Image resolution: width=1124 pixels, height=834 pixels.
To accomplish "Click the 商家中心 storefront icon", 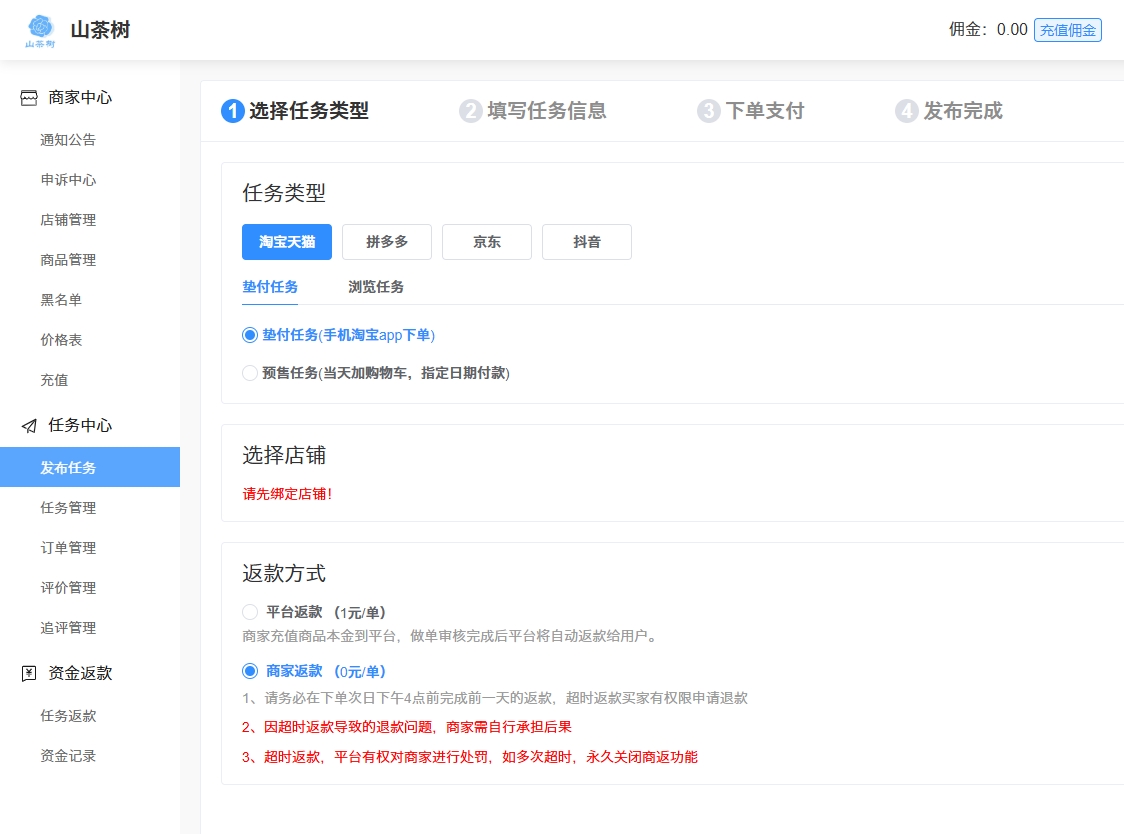I will tap(29, 98).
